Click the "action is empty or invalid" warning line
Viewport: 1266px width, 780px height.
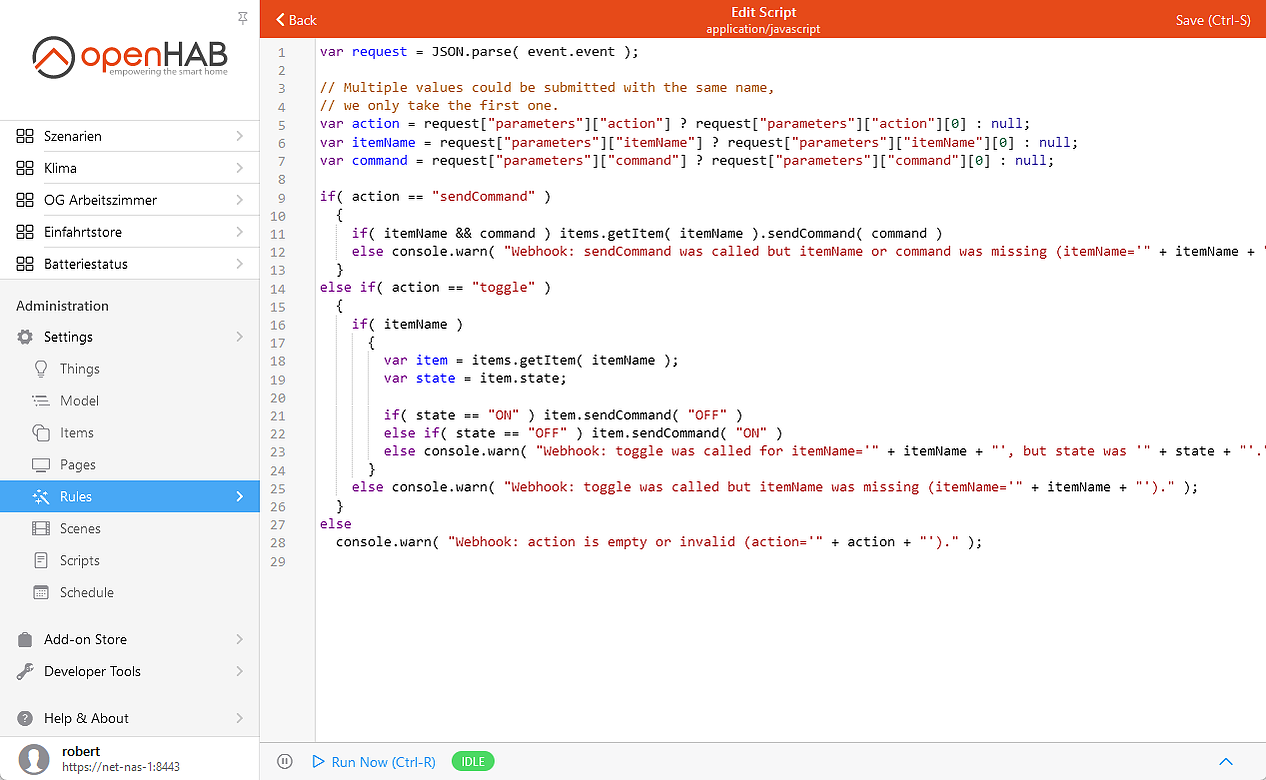[x=659, y=542]
